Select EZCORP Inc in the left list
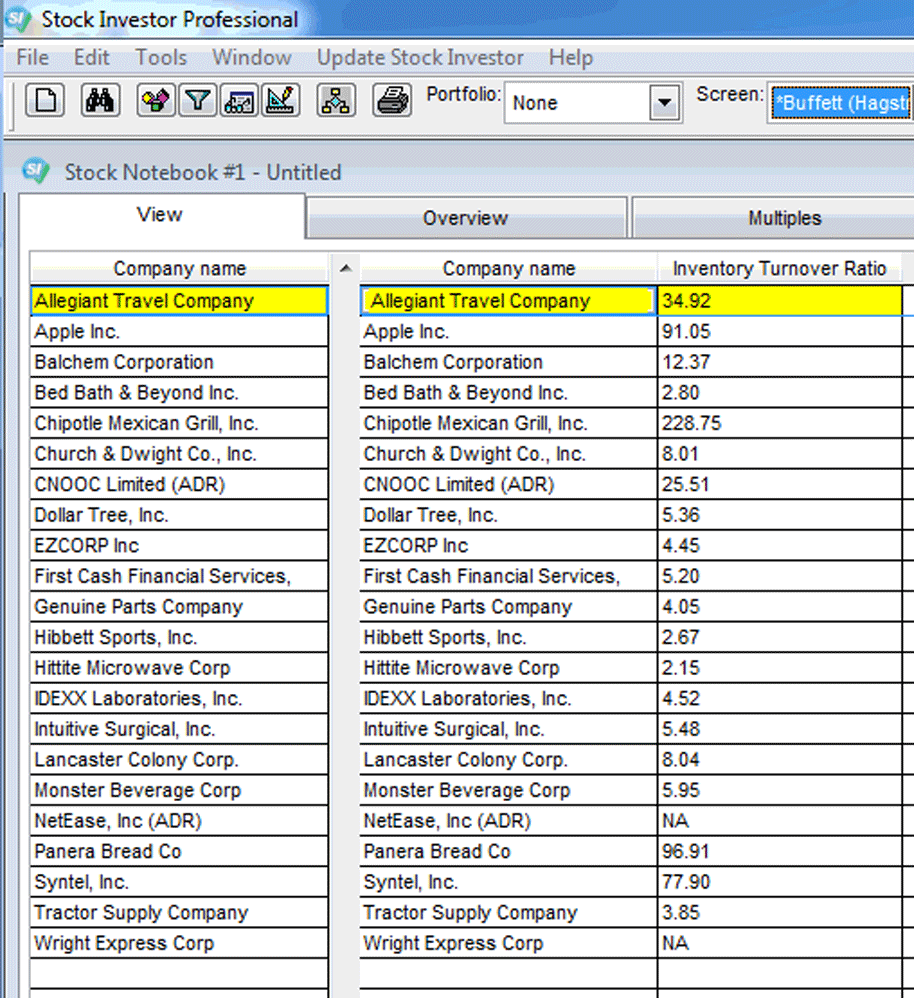914x1000 pixels. coord(179,546)
